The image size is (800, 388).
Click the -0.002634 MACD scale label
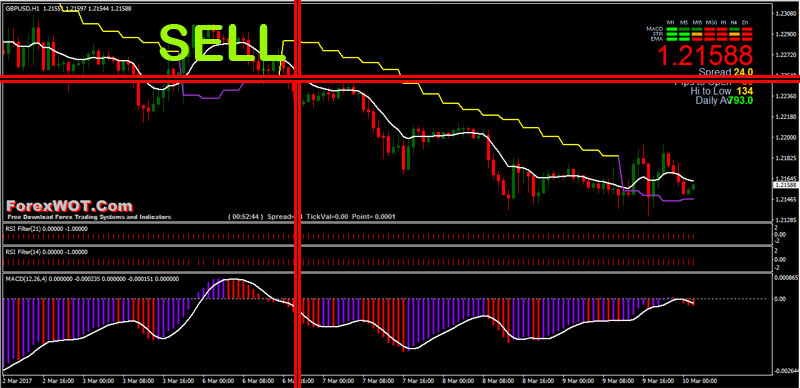pyautogui.click(x=785, y=371)
